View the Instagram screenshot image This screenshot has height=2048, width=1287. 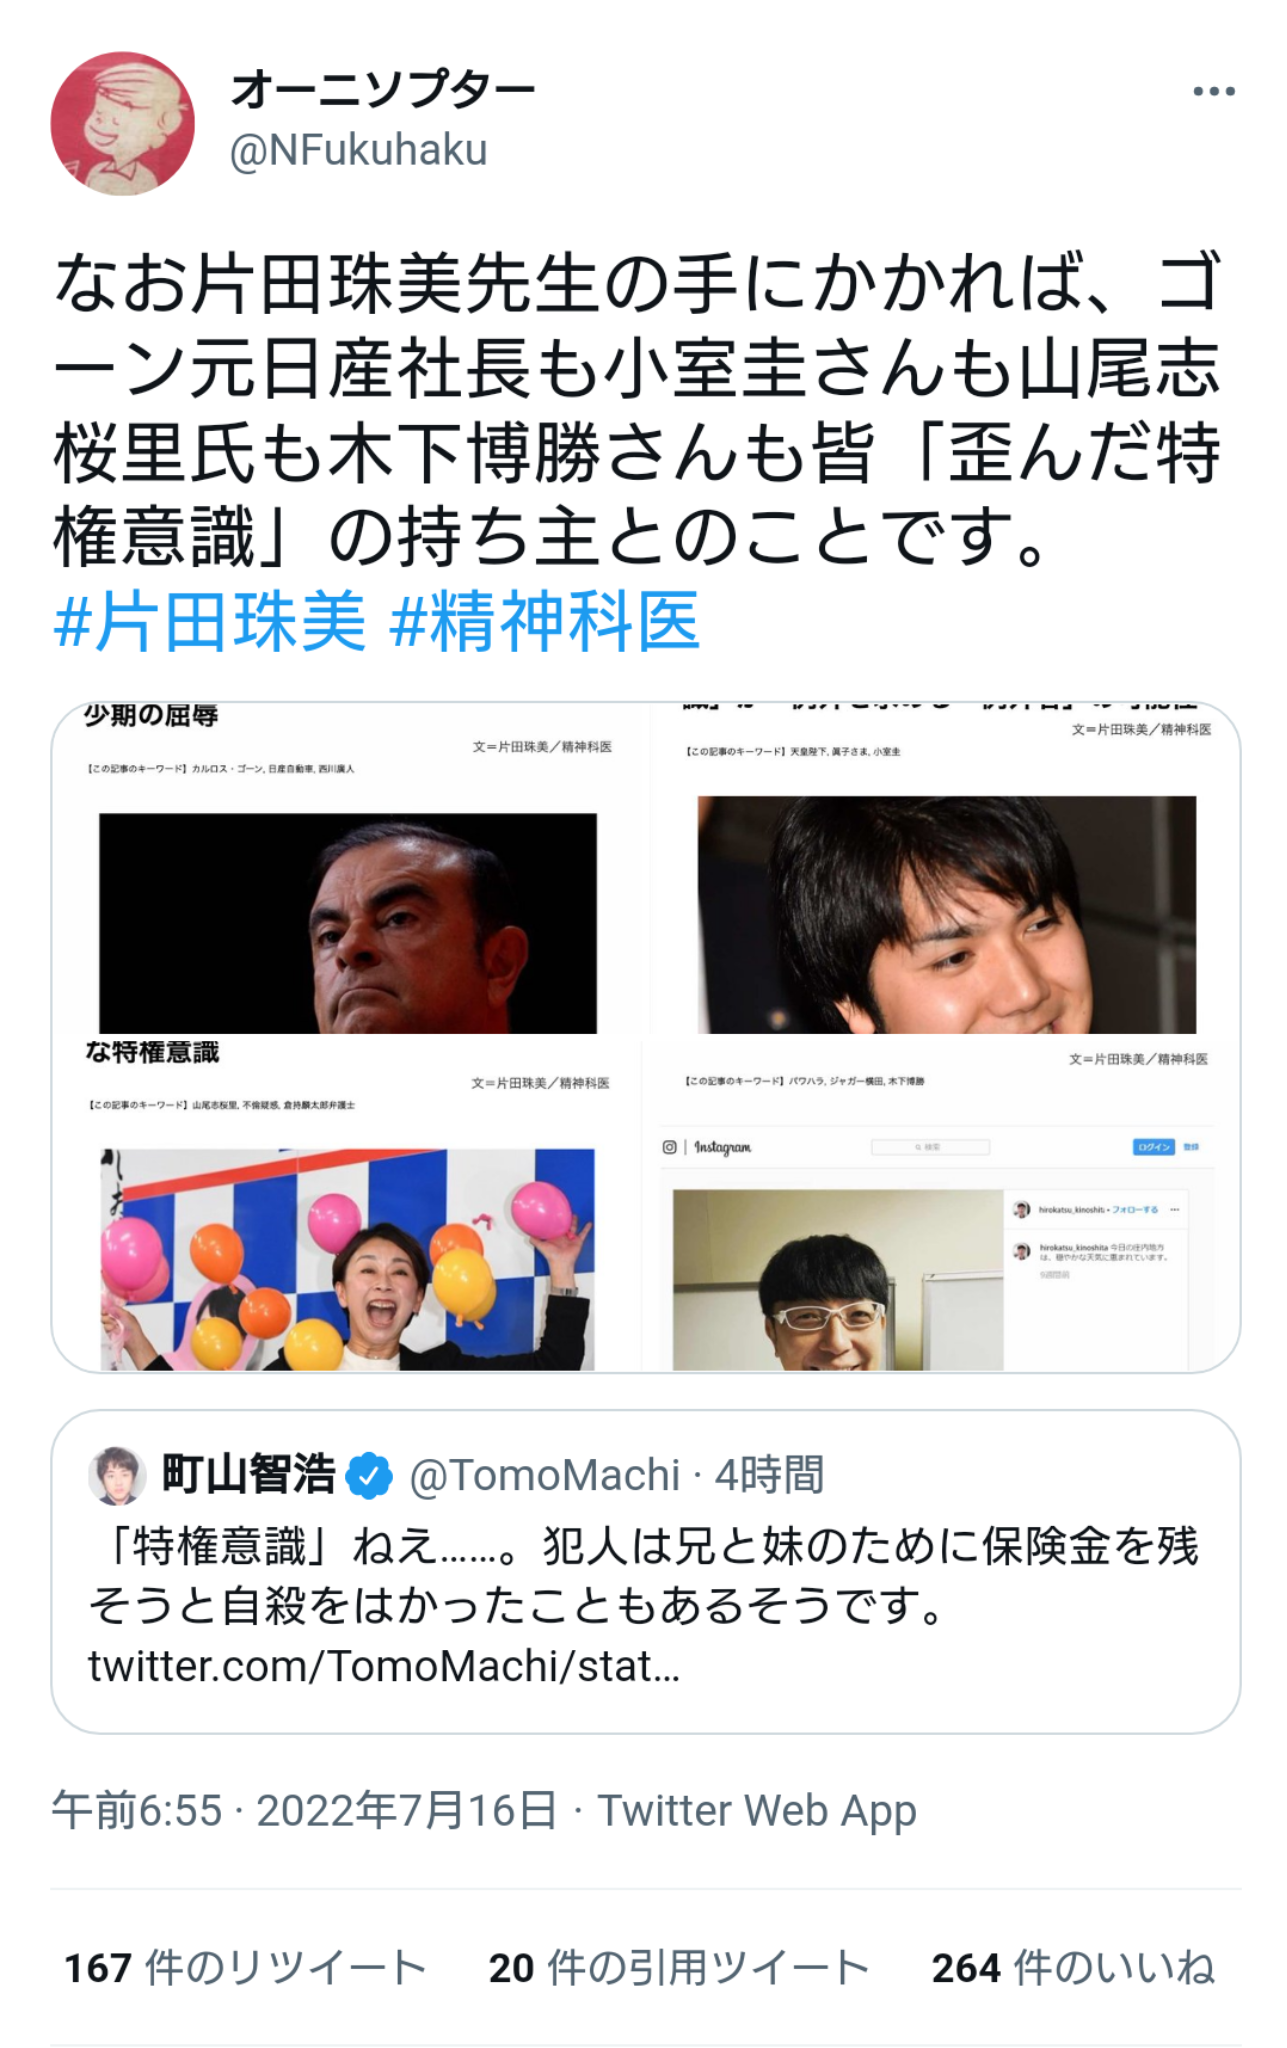pyautogui.click(x=945, y=1205)
